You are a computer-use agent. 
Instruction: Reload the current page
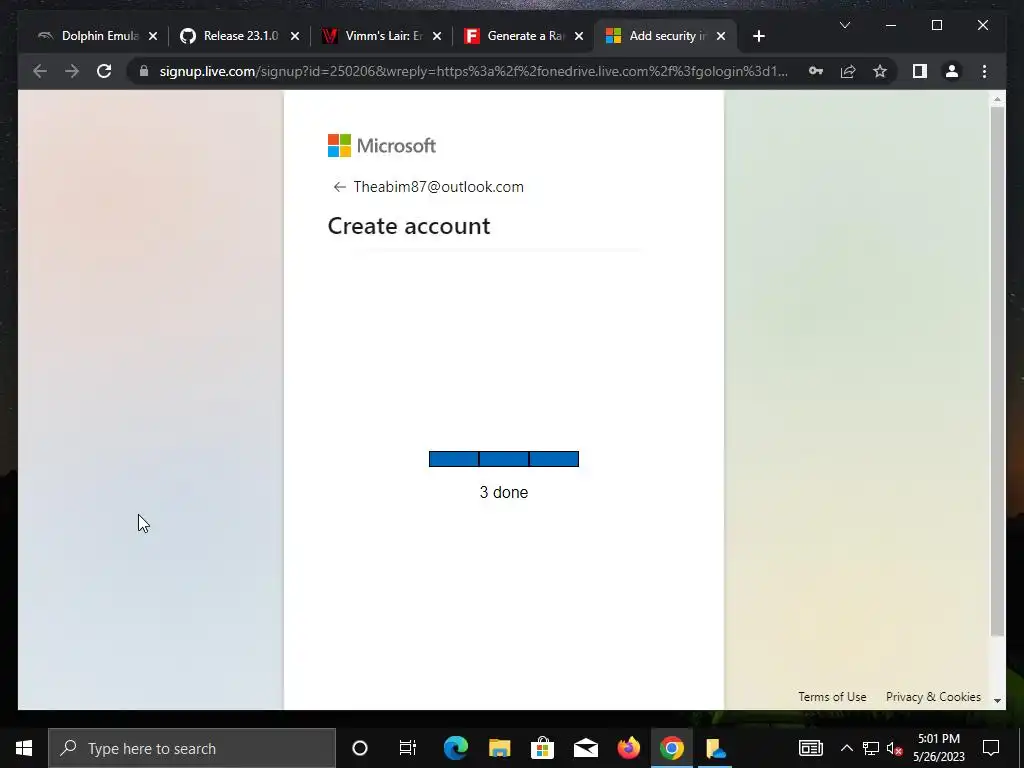pyautogui.click(x=104, y=71)
